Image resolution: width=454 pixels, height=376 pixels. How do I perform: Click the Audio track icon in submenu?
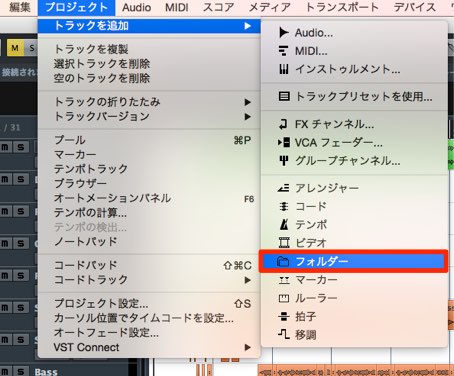click(284, 33)
